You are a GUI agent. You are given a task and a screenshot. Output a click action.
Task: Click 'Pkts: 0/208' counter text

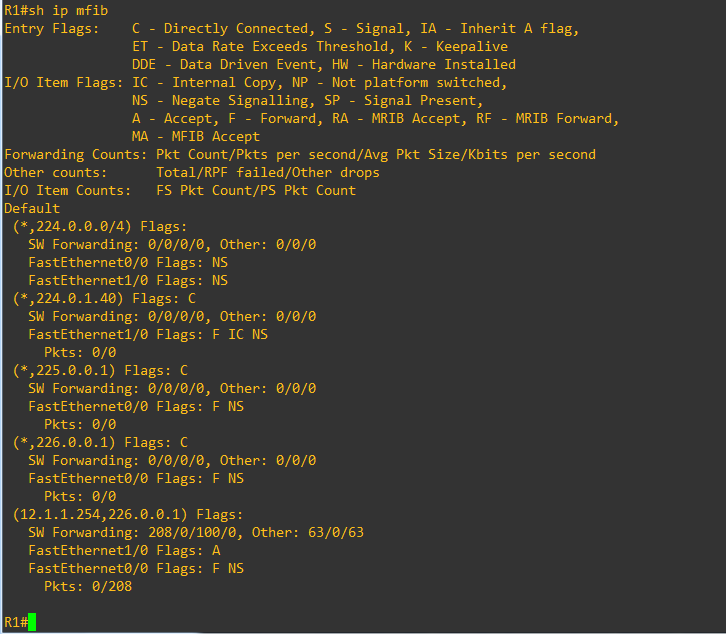(x=88, y=586)
